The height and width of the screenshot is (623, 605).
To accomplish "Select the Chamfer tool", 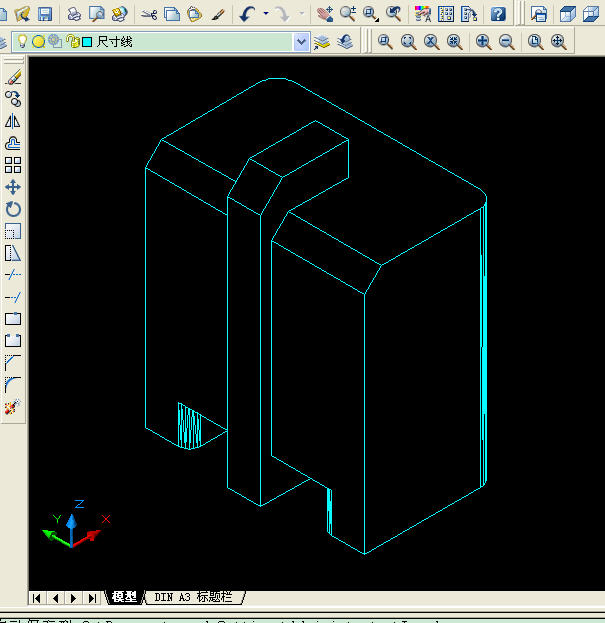I will coord(13,362).
